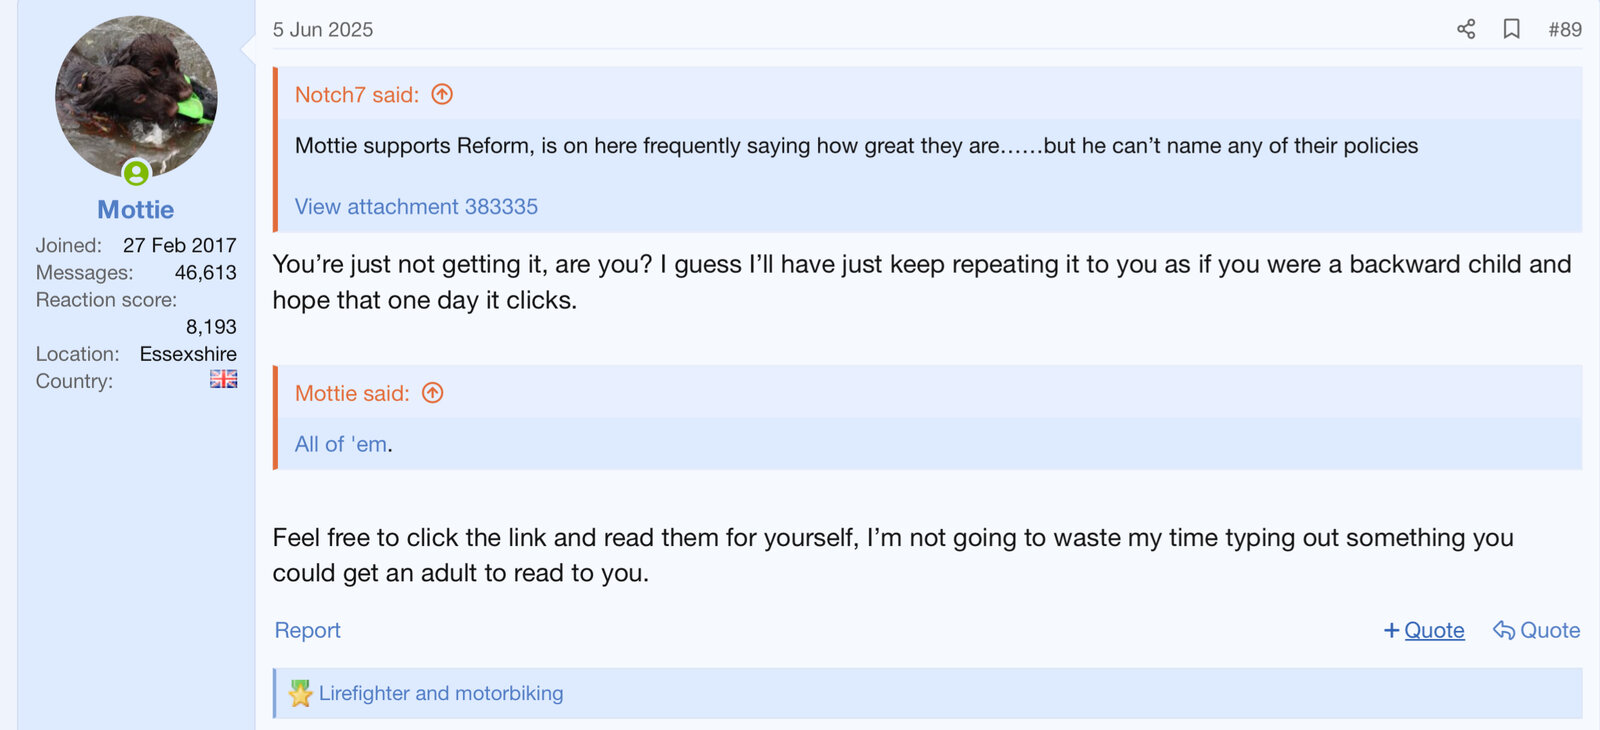This screenshot has width=1600, height=730.
Task: Open View attachment 383335
Action: (416, 207)
